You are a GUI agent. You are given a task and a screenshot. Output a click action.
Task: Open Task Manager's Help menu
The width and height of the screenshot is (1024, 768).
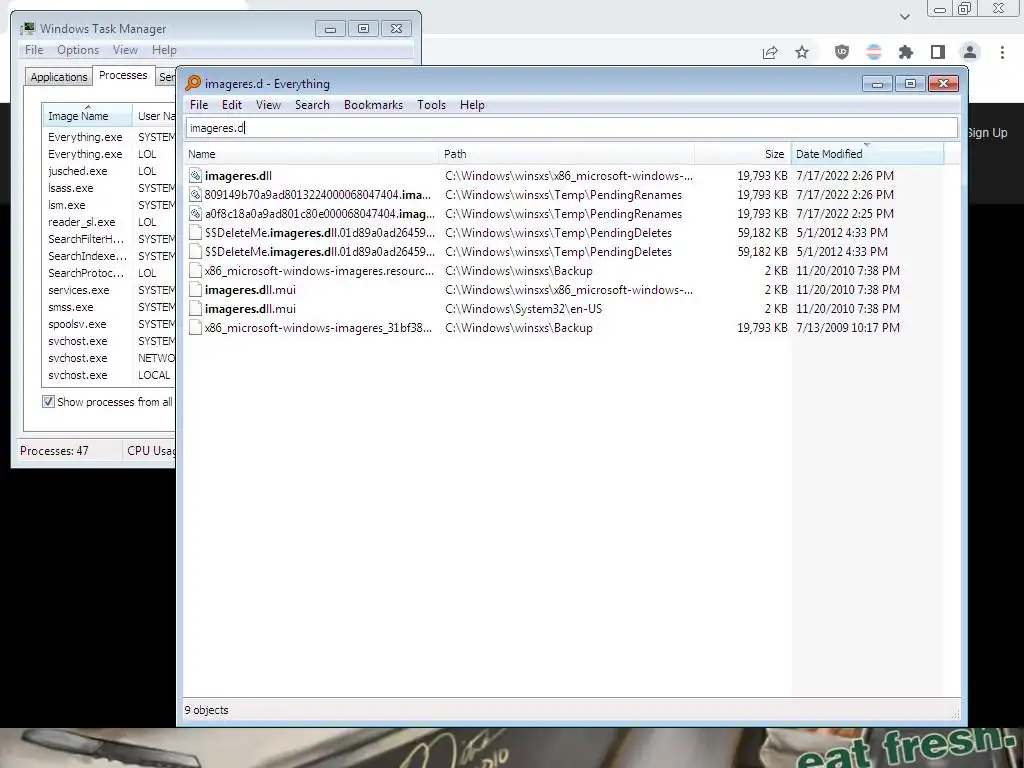click(x=164, y=50)
